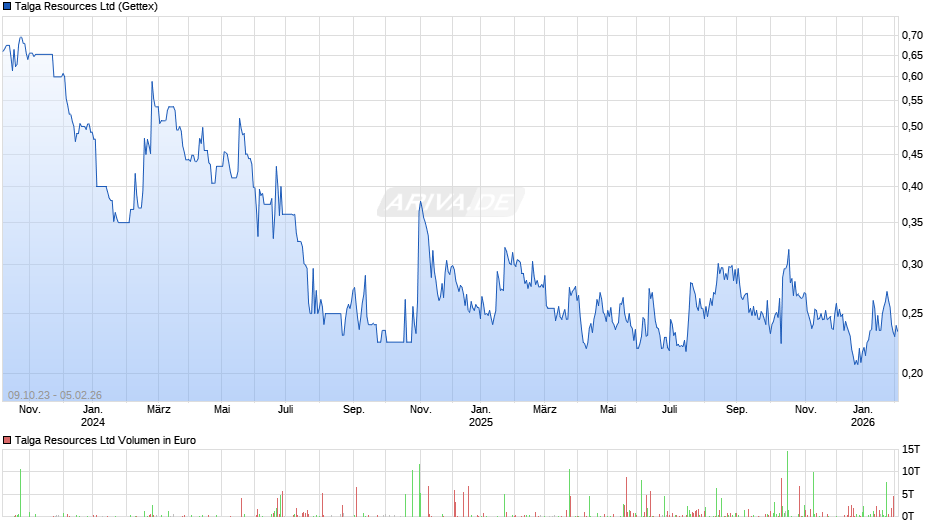This screenshot has height=526, width=940.
Task: Click the 'Juli' label before Jan. 2025
Action: tap(286, 410)
